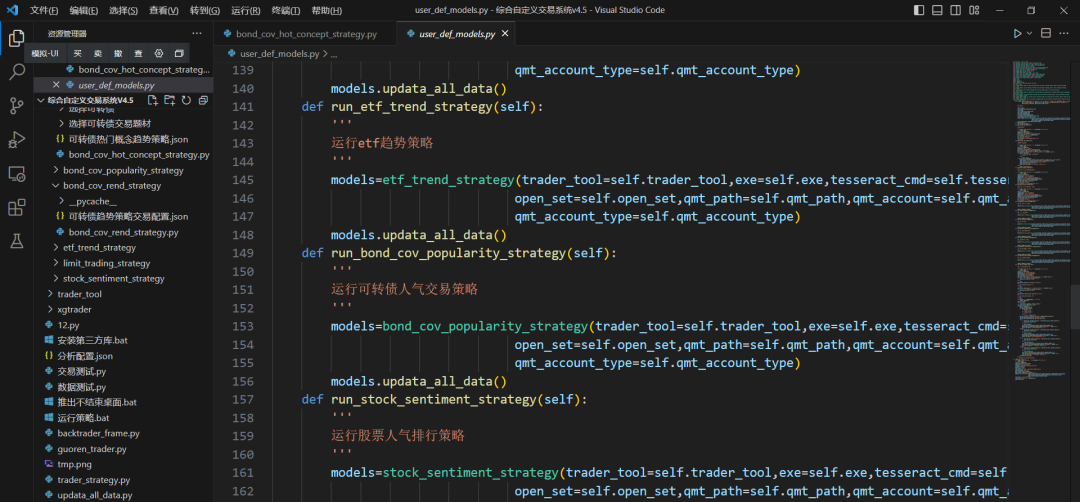
Task: Expand the limit_trading_strategy folder
Action: pos(106,263)
